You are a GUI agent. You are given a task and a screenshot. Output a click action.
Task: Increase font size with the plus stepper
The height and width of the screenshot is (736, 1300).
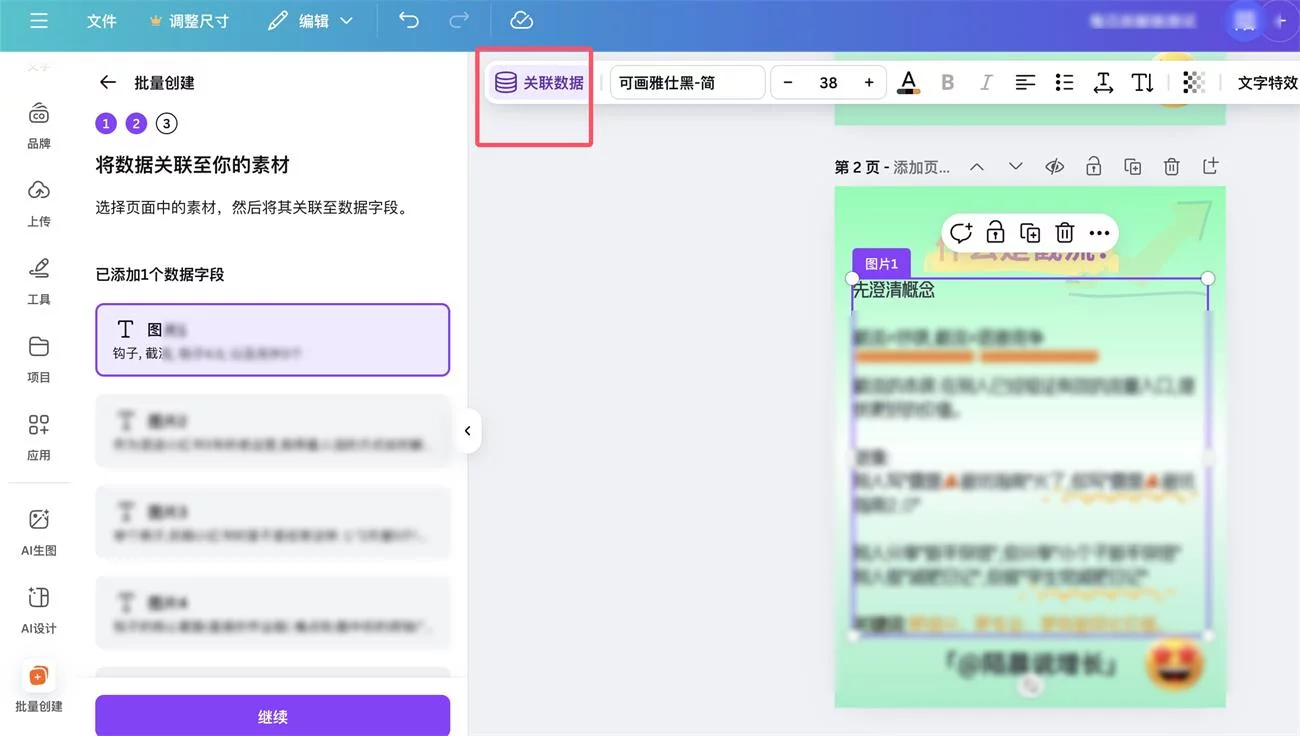868,82
